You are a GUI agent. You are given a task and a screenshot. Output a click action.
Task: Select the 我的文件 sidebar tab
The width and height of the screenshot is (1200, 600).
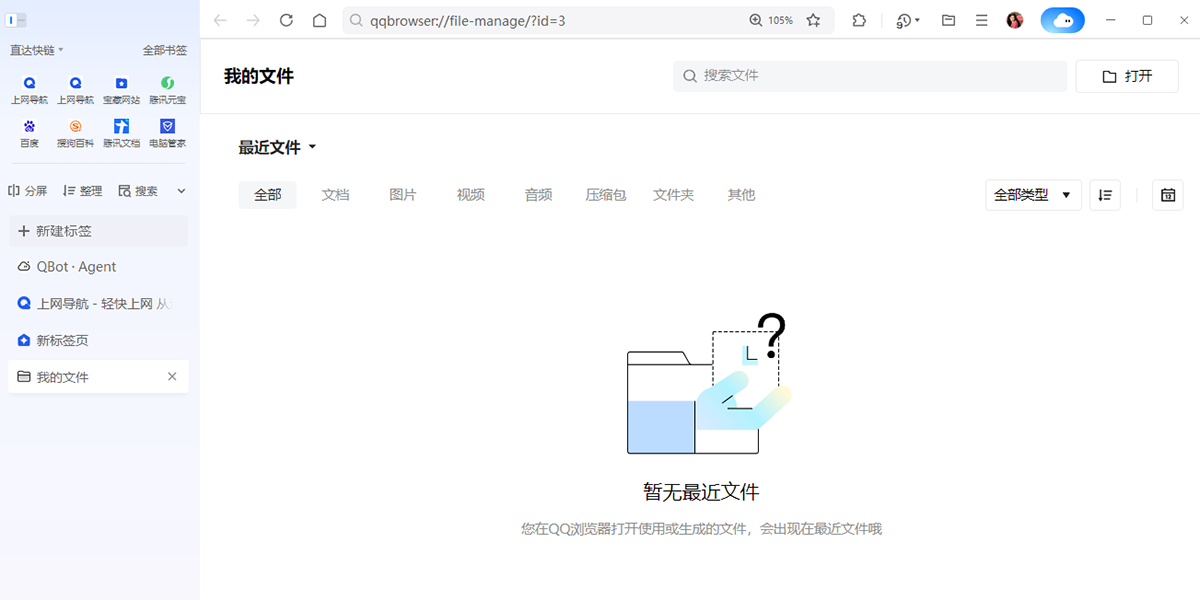pyautogui.click(x=98, y=377)
